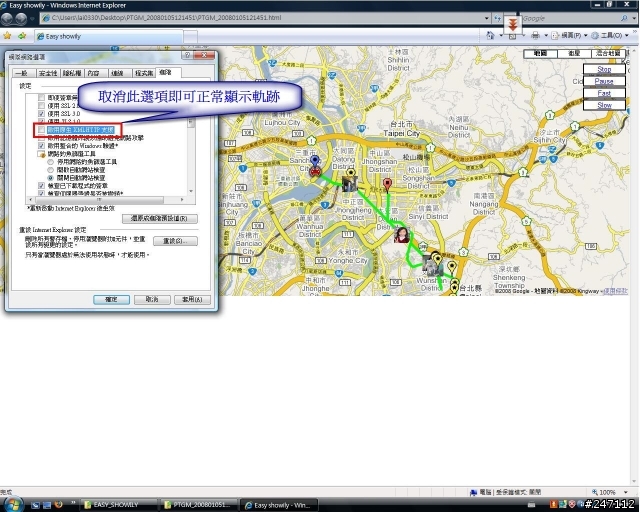Click the Home toolbar icon
Viewport: 640px width, 512px height.
point(490,36)
